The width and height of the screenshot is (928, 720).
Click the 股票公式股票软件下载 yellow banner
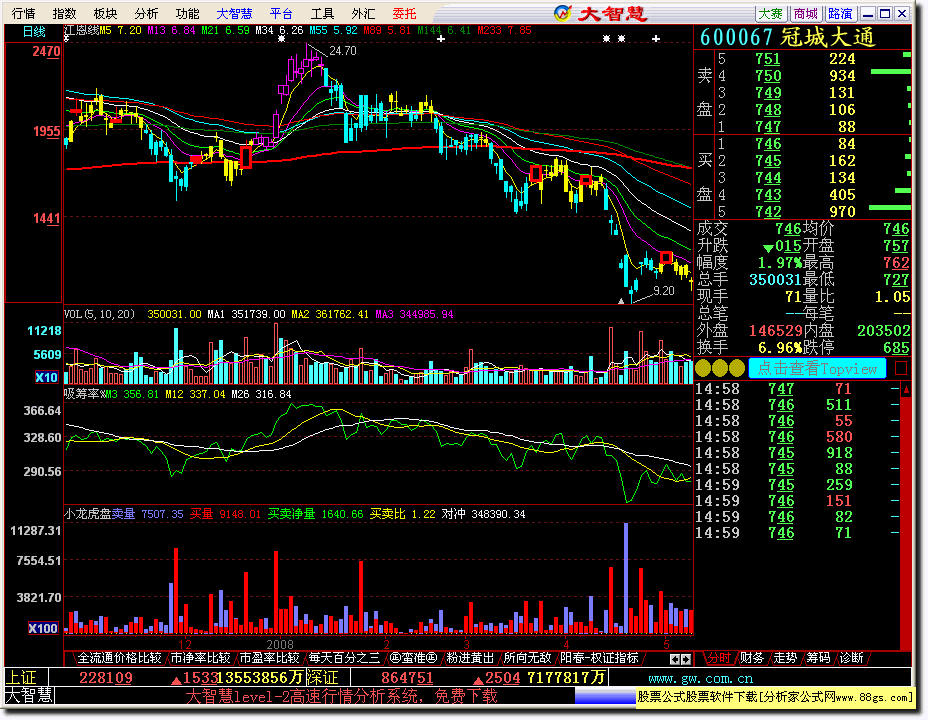pos(775,696)
